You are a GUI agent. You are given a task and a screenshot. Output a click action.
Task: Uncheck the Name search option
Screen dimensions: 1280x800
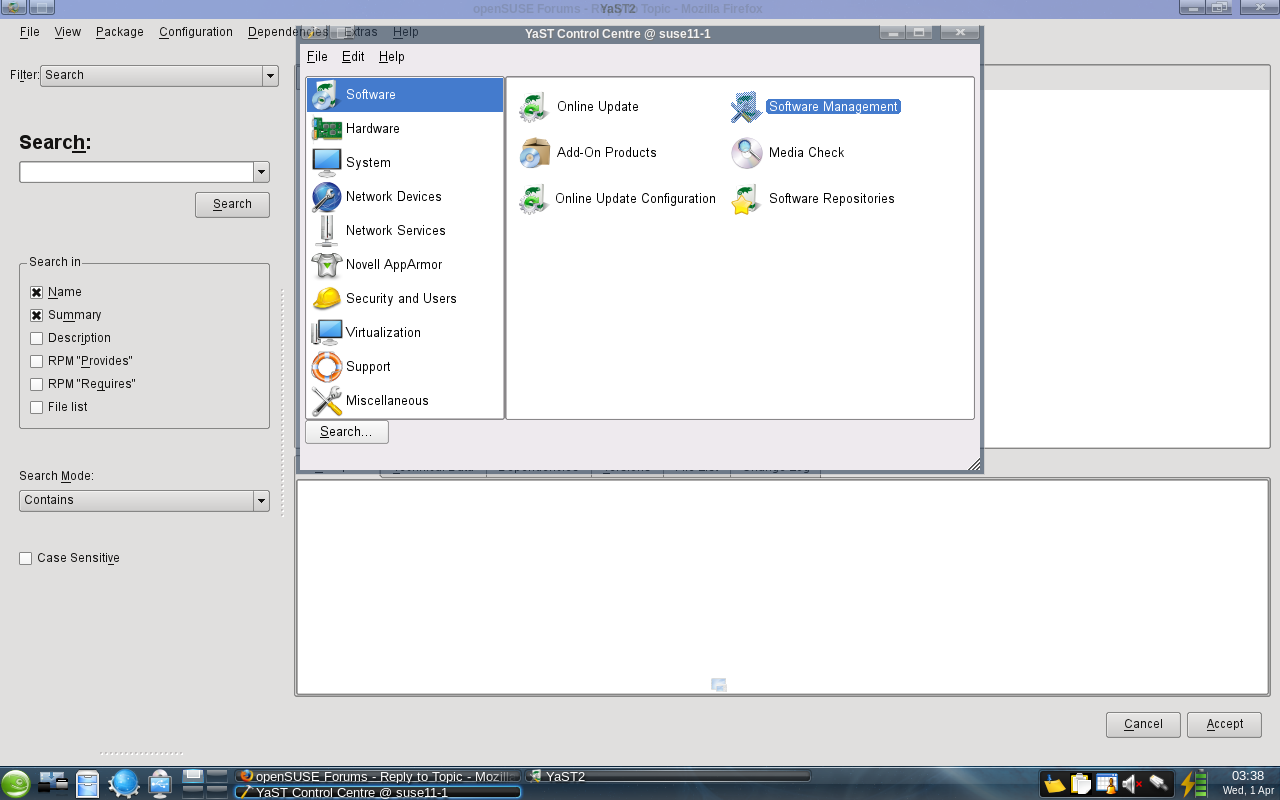(x=37, y=292)
